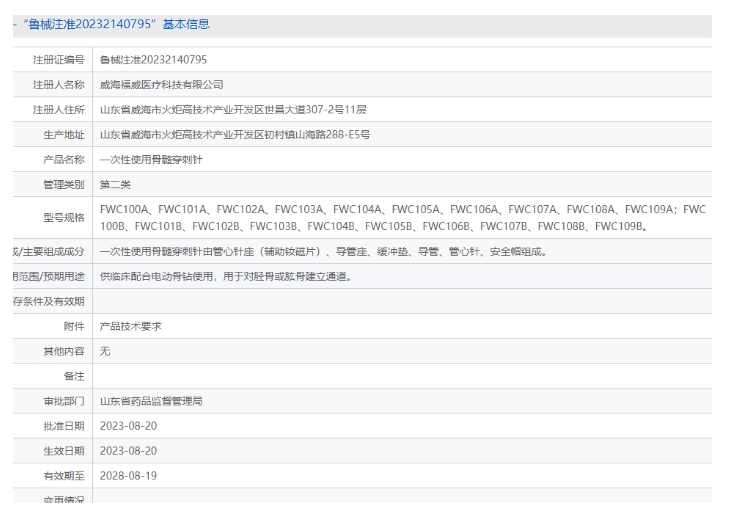750x520 pixels.
Task: Click the 备注 label
Action: point(74,376)
